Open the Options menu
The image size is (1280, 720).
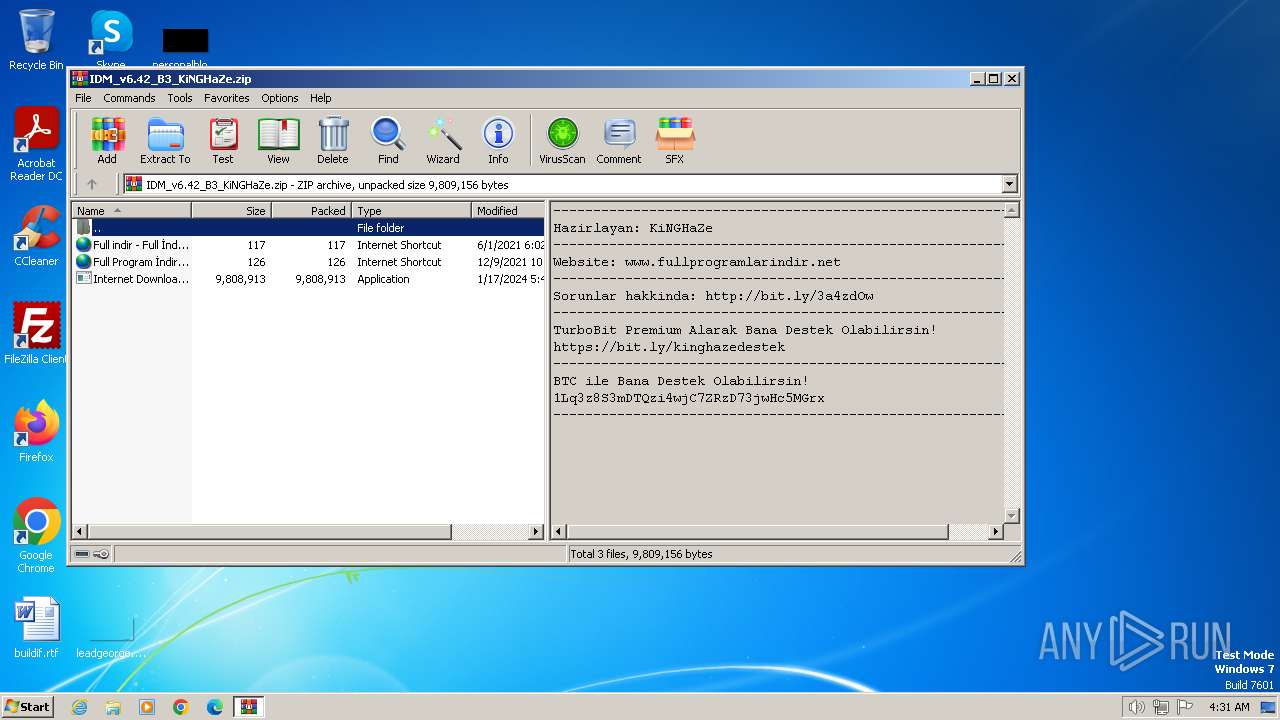pos(280,98)
